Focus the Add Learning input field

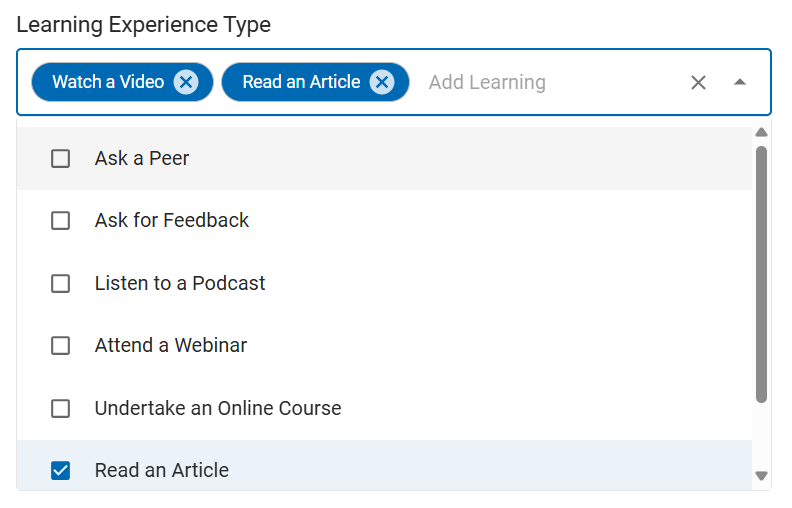coord(540,82)
